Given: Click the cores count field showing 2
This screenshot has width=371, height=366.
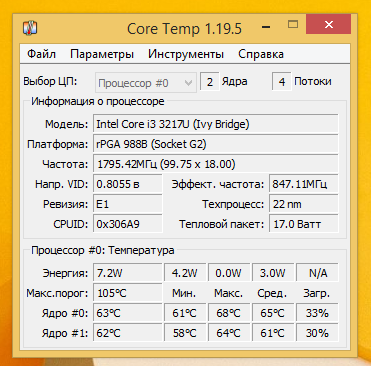Looking at the screenshot, I should (x=210, y=82).
